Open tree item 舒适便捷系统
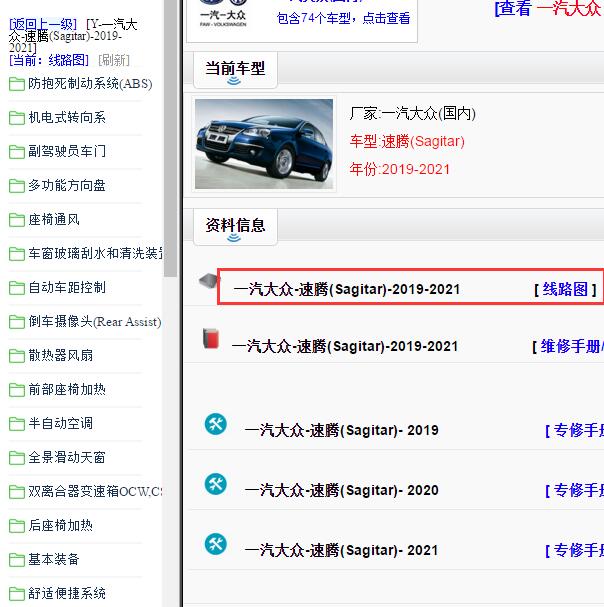Viewport: 604px width, 607px height. pyautogui.click(x=67, y=593)
